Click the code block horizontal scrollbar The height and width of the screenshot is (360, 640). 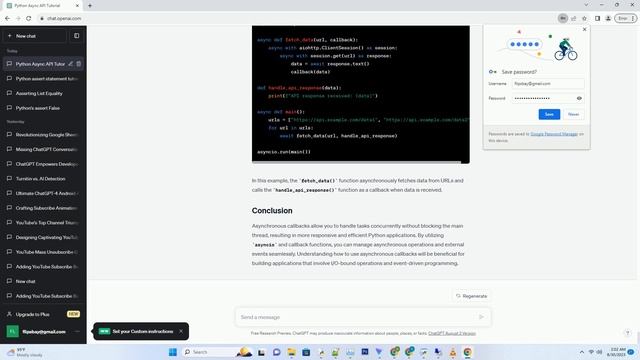point(356,162)
